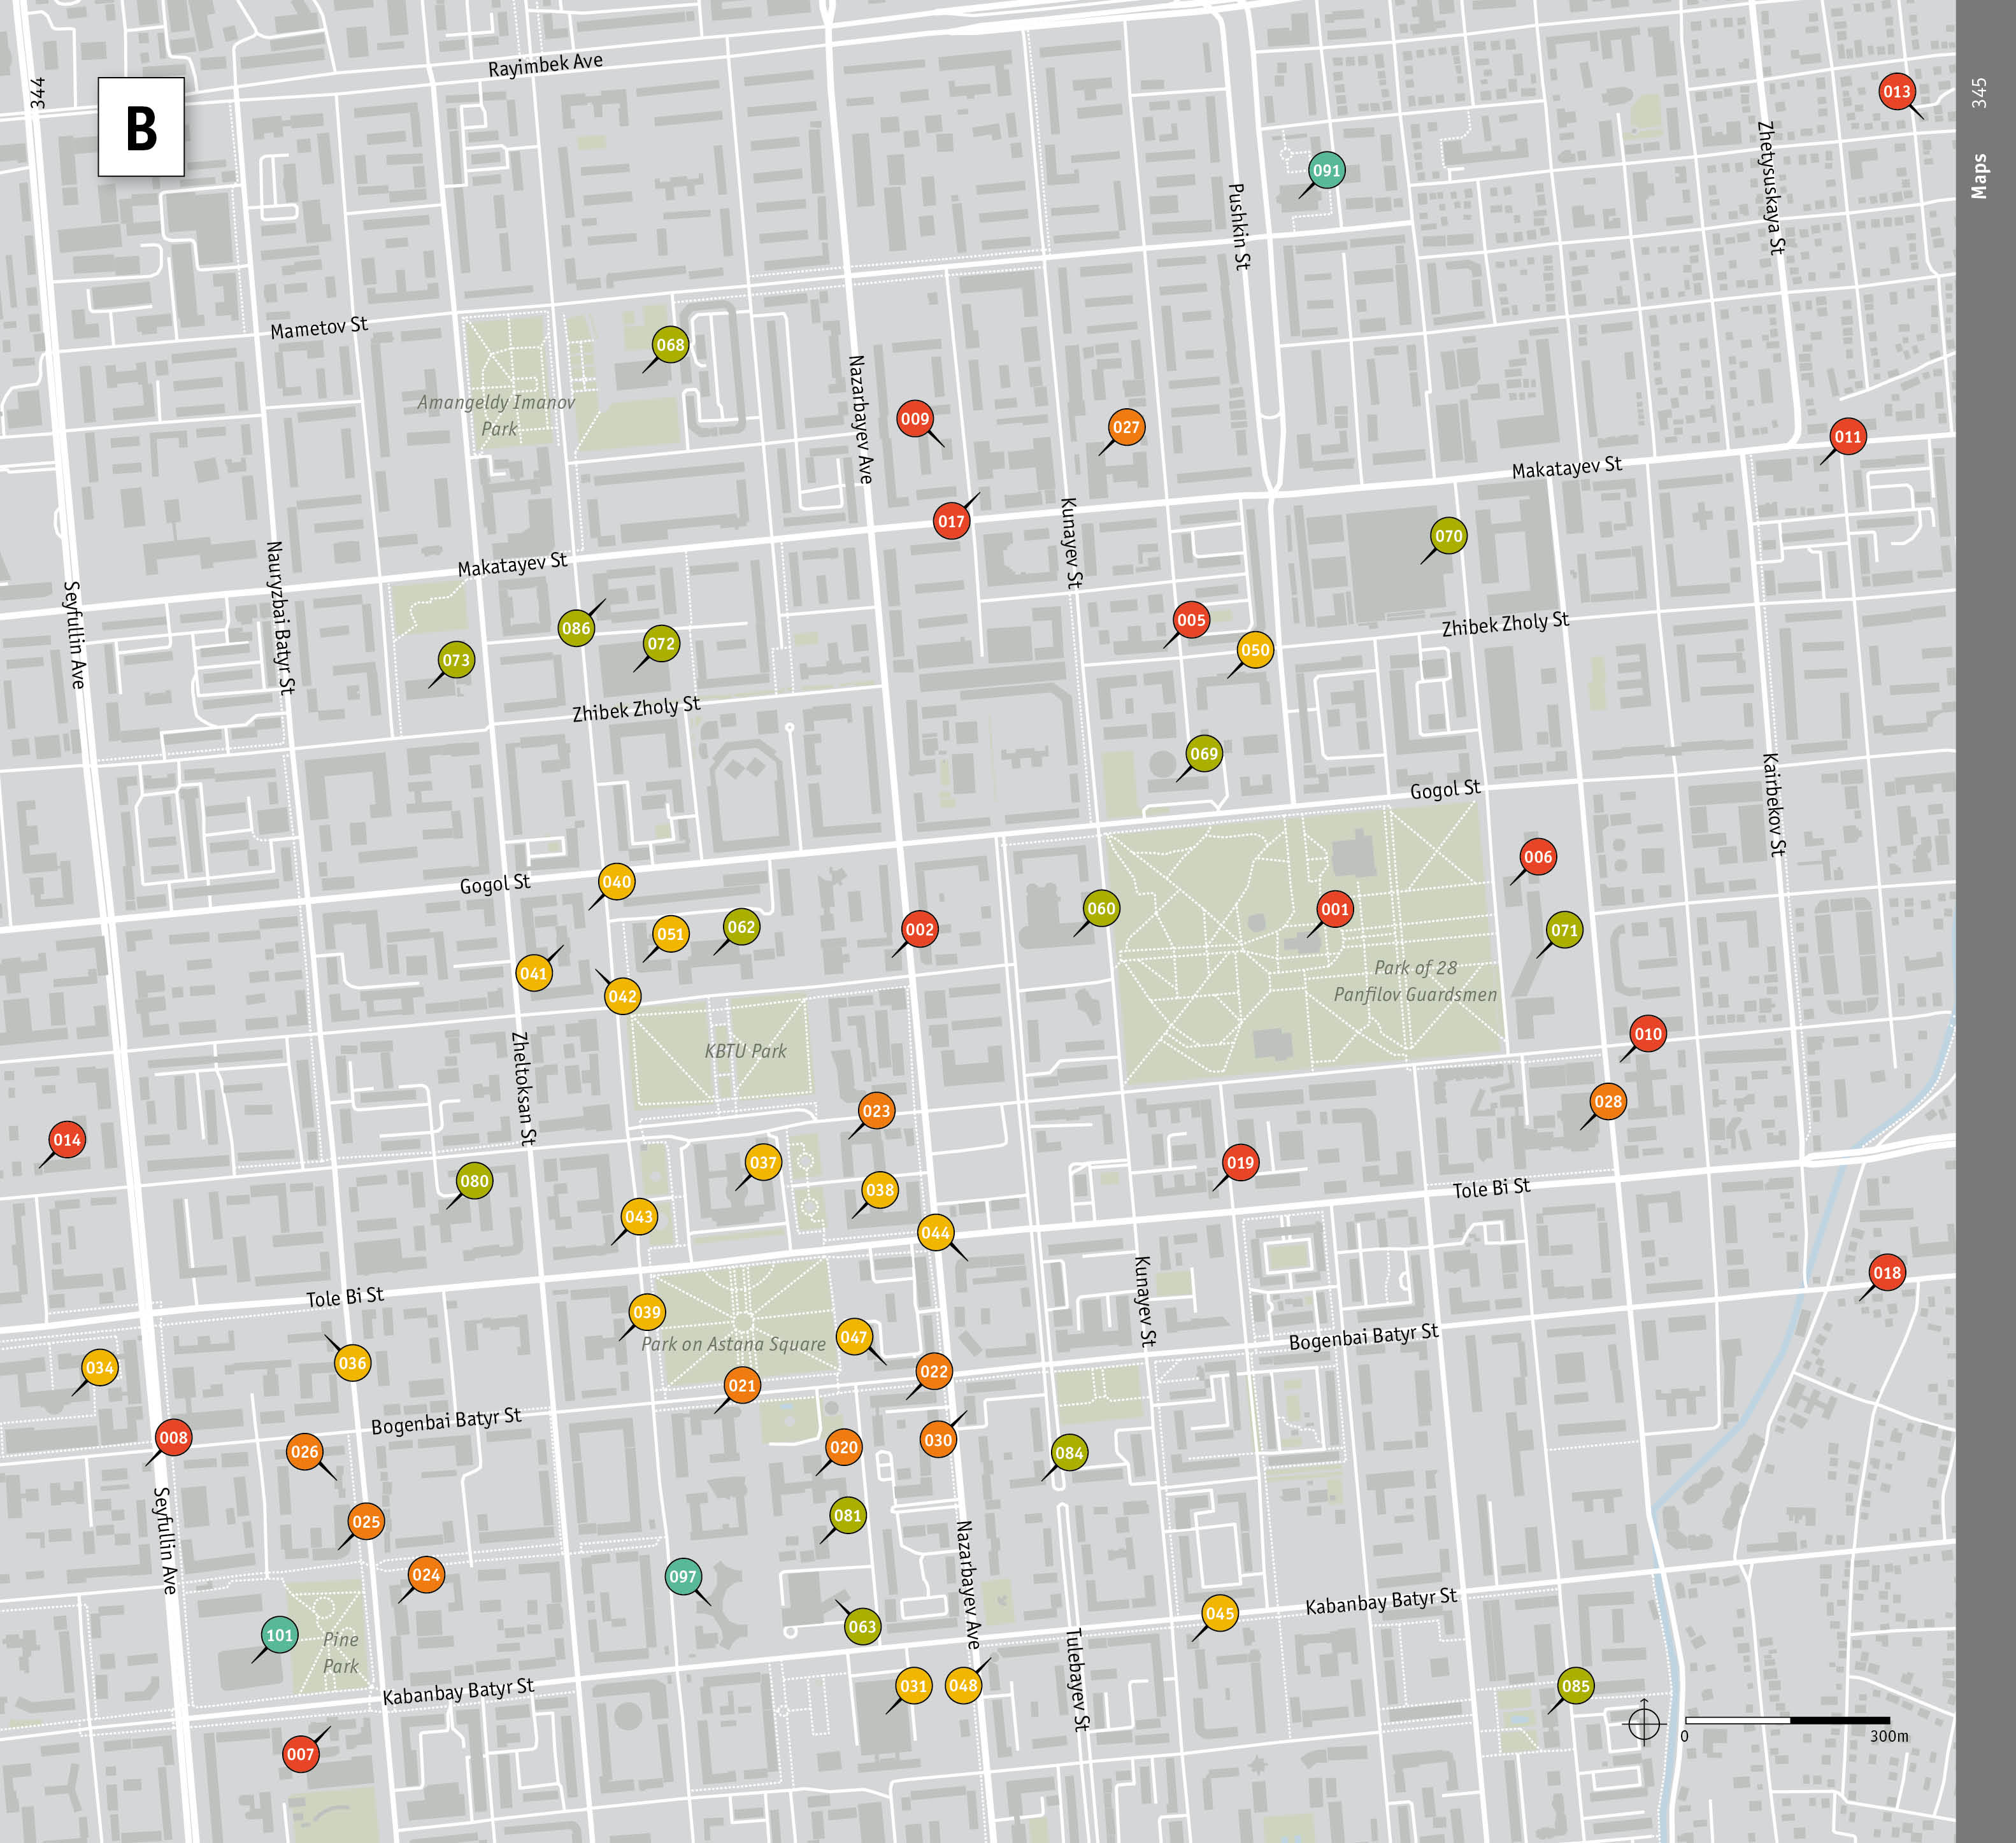Select teal pin 101 beside Pine Park

pos(280,1636)
